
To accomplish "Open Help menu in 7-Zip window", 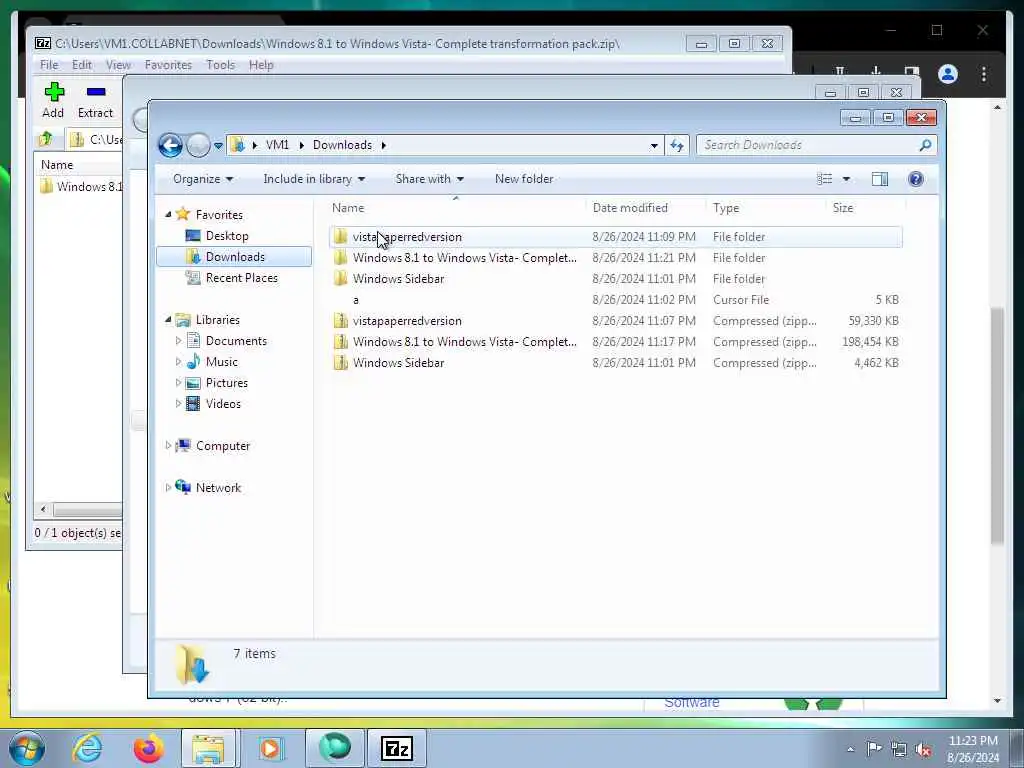I will (x=261, y=65).
